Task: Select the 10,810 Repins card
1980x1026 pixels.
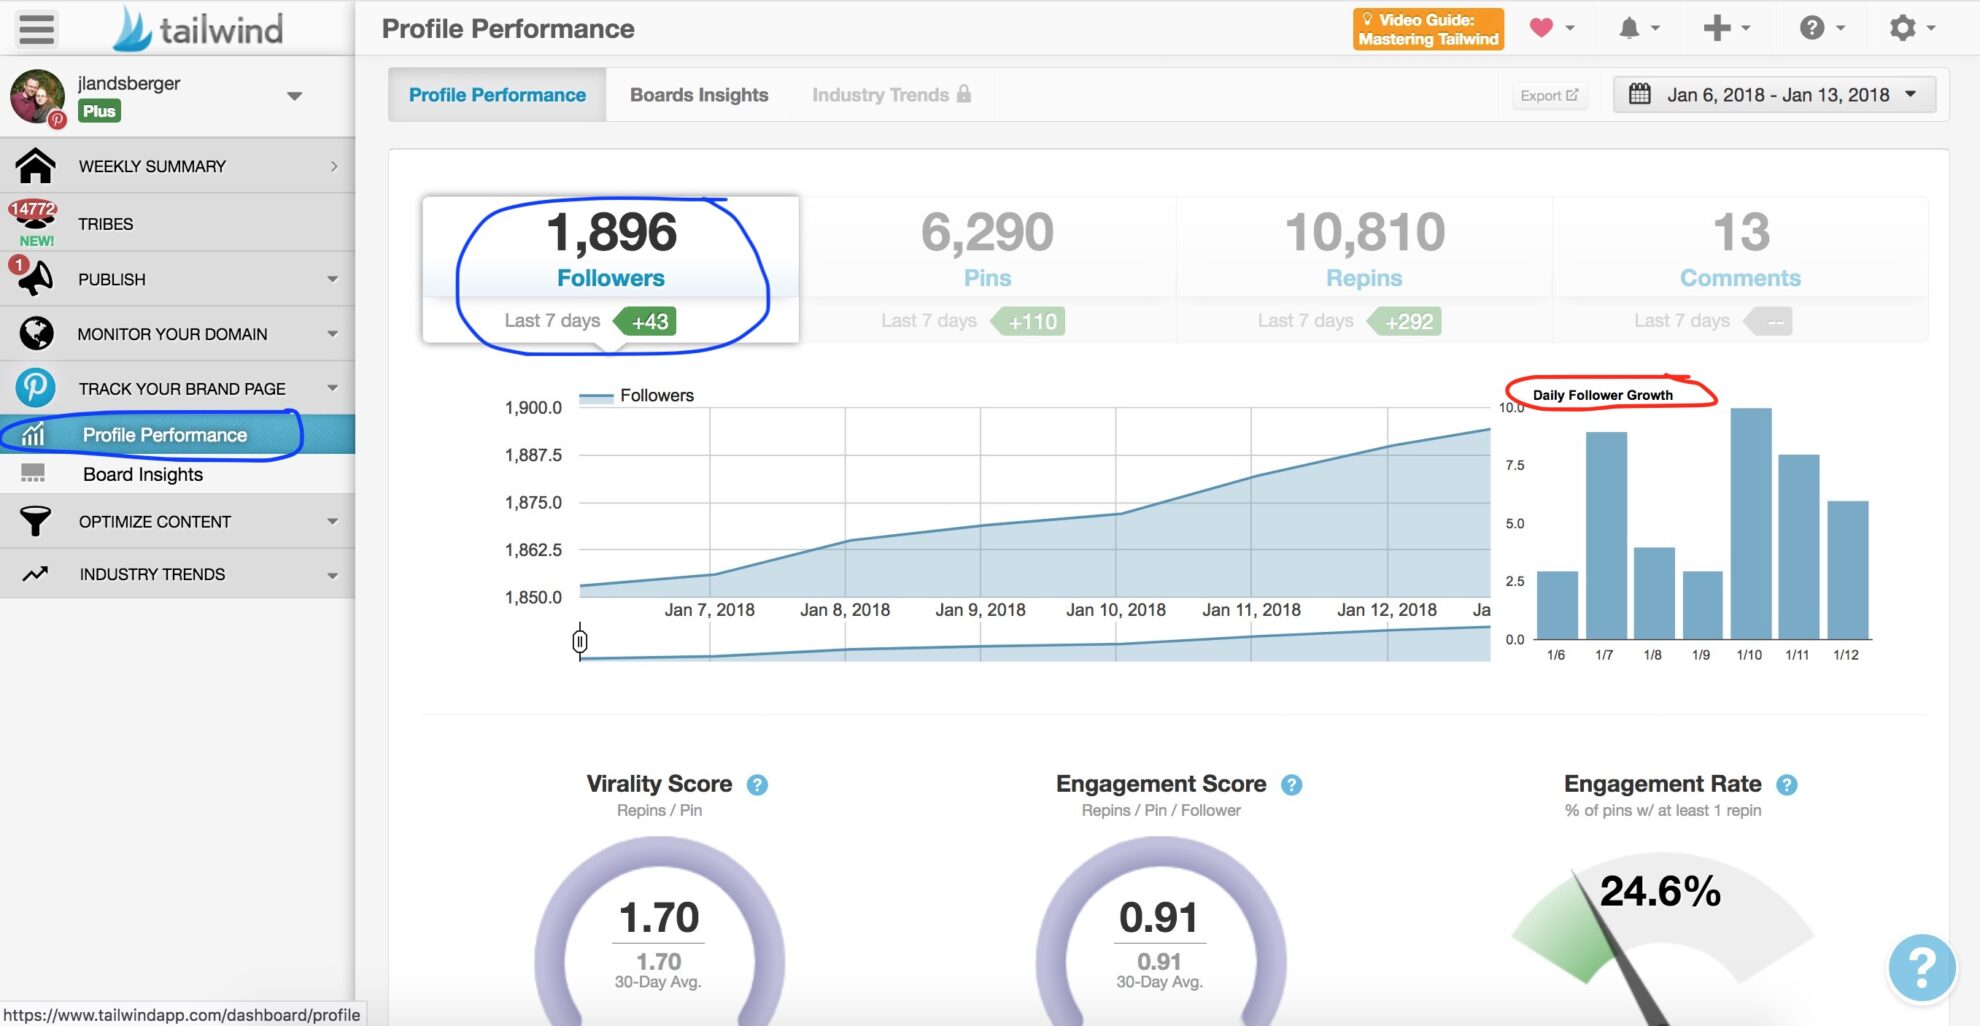Action: tap(1364, 270)
